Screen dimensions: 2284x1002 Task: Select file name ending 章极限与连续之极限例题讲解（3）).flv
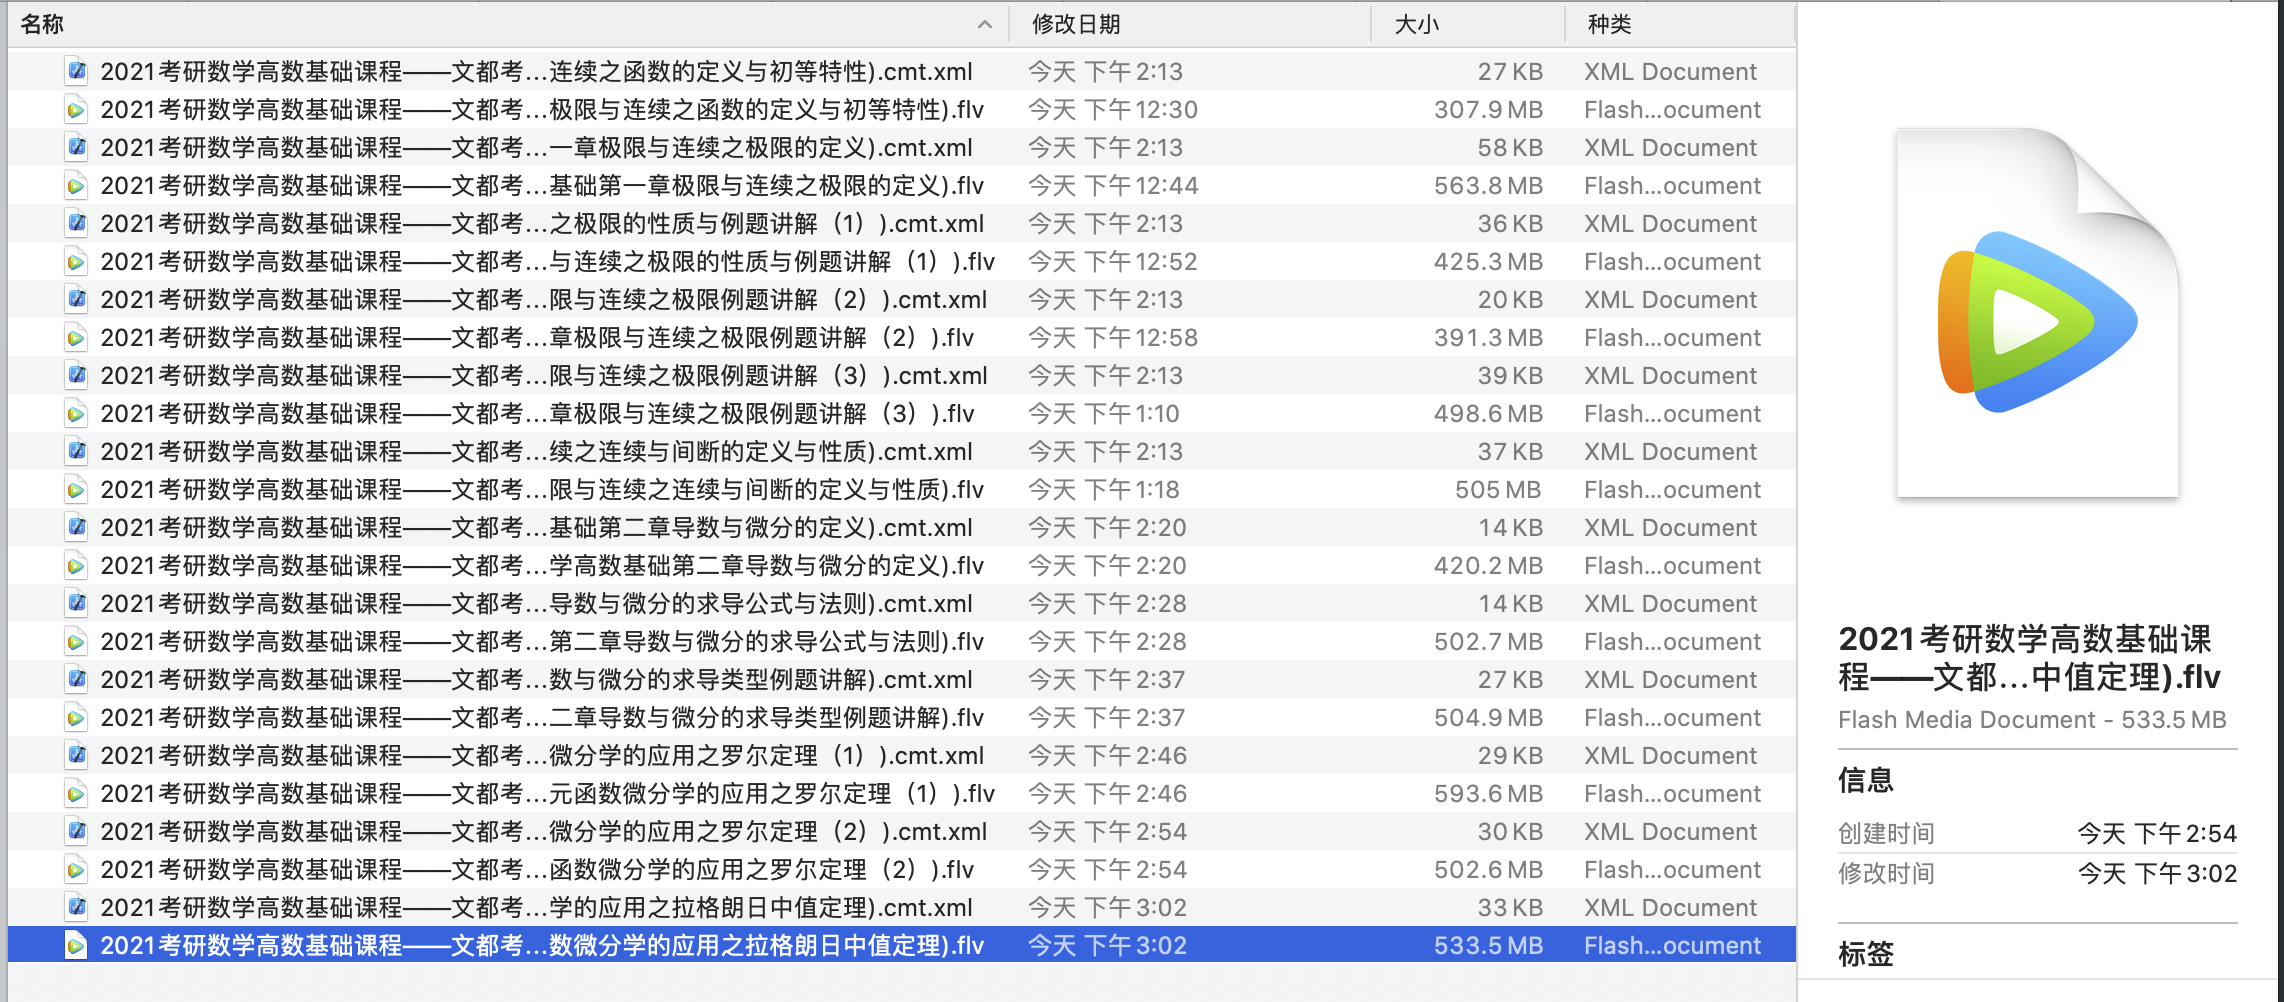(537, 413)
